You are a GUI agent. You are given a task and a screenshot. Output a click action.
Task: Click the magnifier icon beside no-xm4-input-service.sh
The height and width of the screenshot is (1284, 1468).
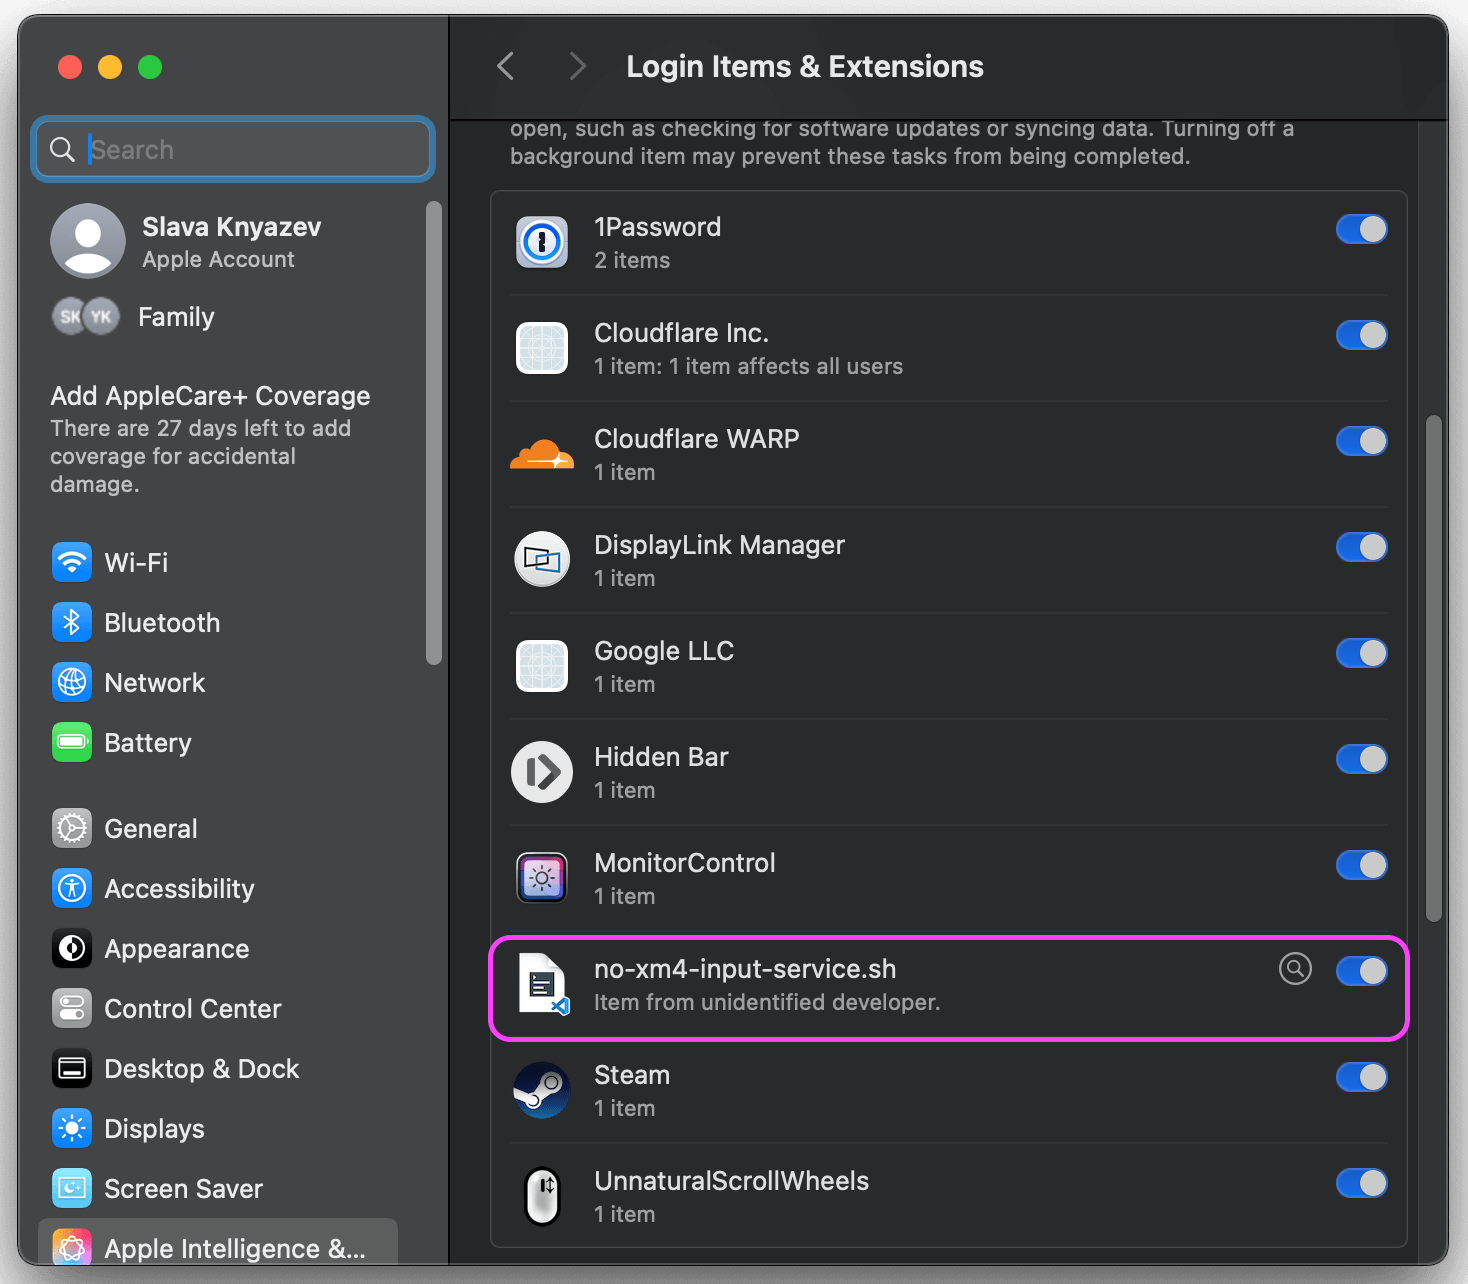(x=1295, y=969)
